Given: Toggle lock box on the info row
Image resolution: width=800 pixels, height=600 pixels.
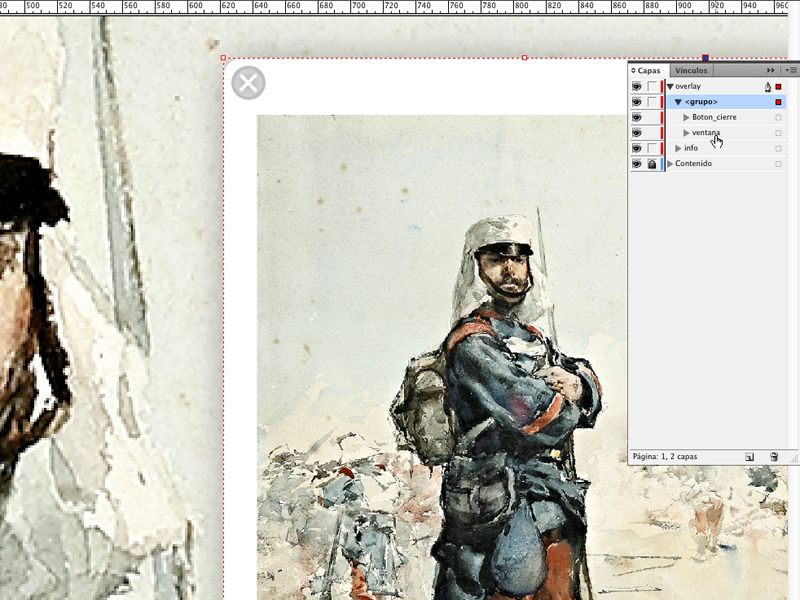Looking at the screenshot, I should tap(652, 148).
